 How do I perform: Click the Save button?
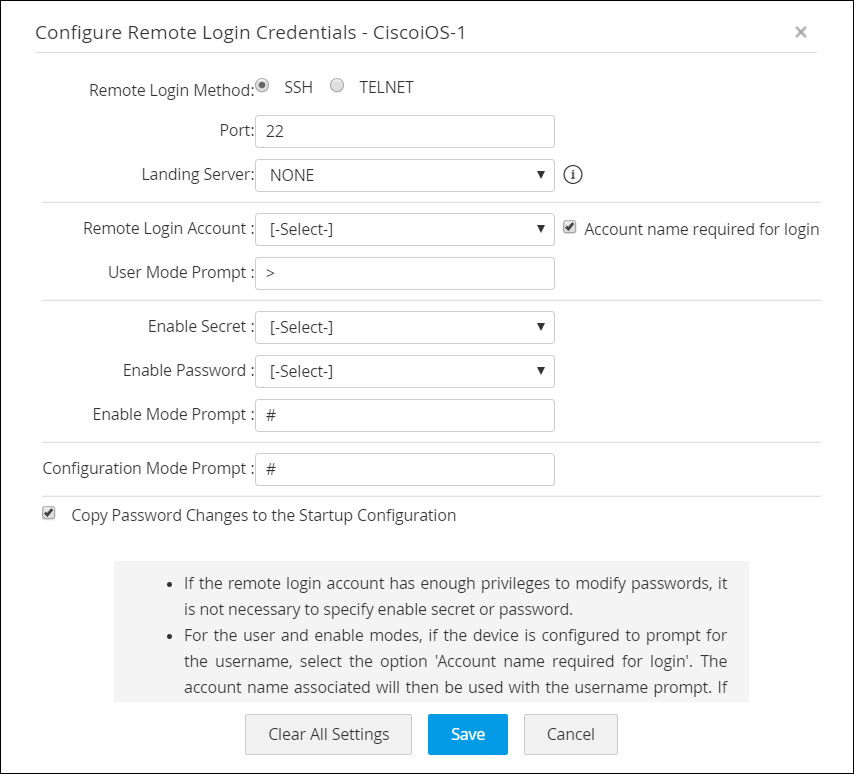coord(467,734)
